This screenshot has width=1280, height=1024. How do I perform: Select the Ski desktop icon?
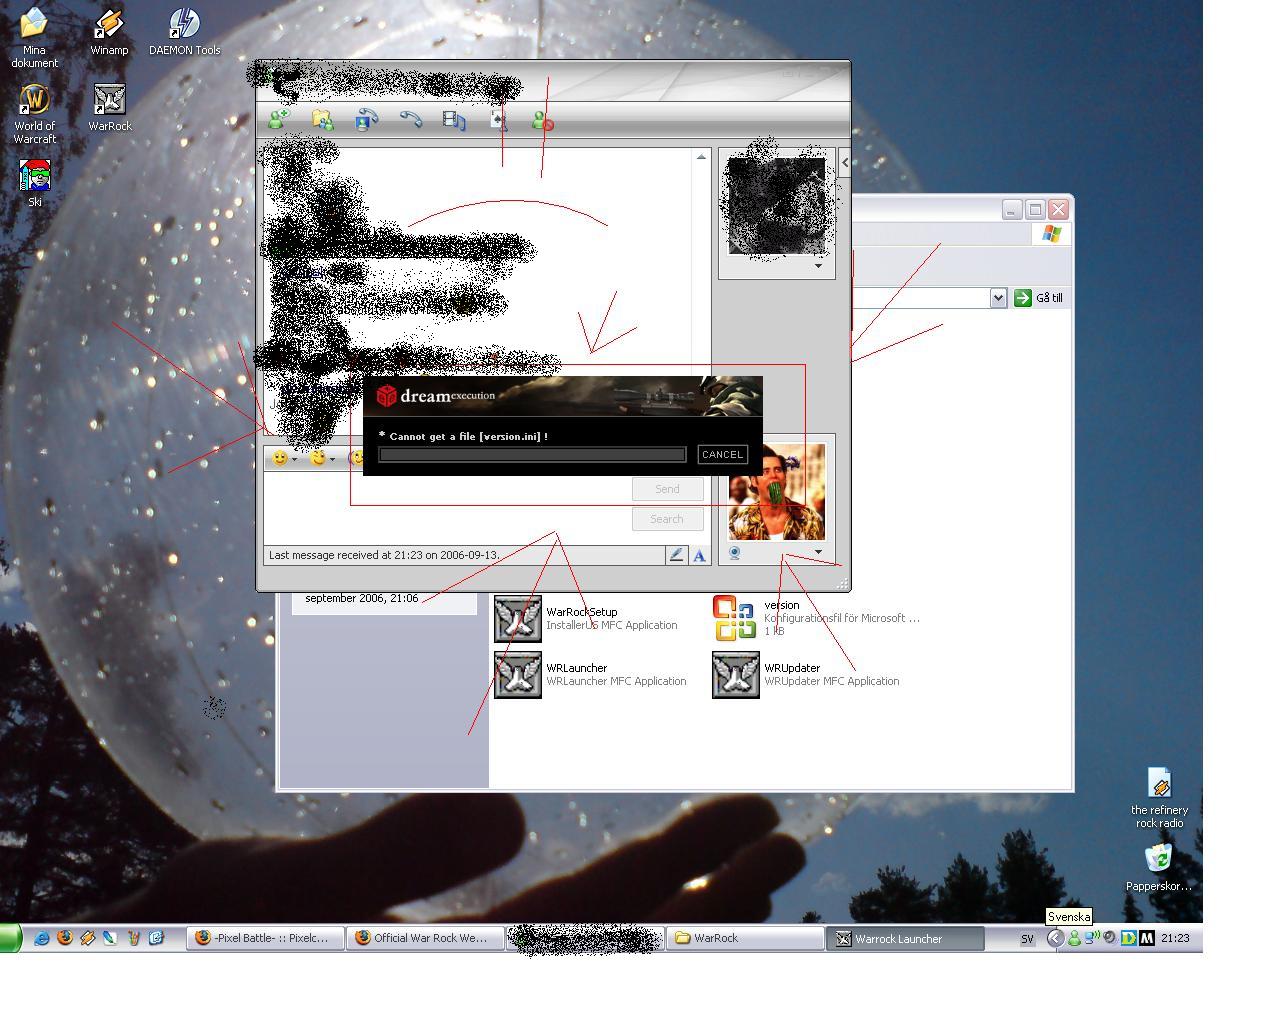click(x=34, y=184)
